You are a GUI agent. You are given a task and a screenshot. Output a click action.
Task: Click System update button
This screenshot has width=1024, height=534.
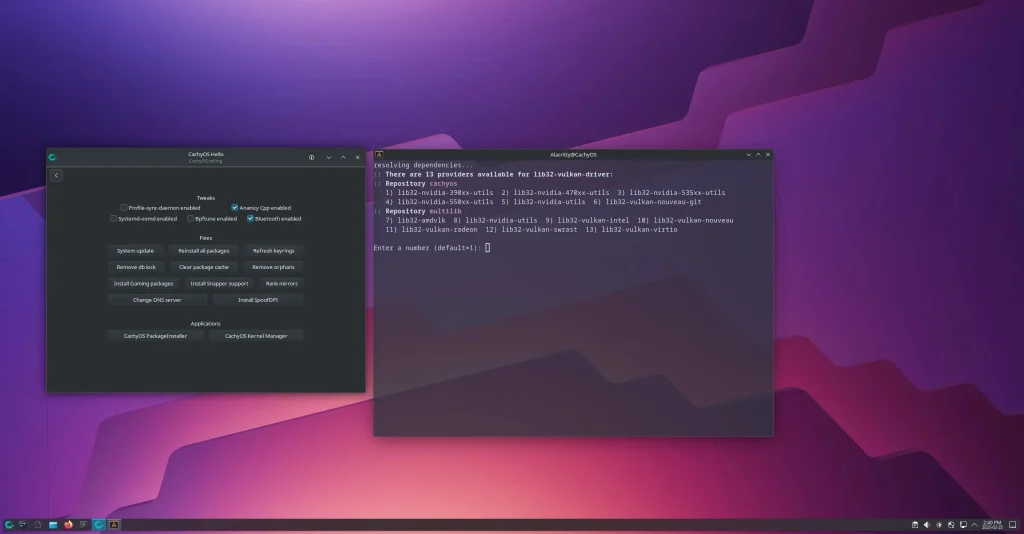tap(135, 251)
